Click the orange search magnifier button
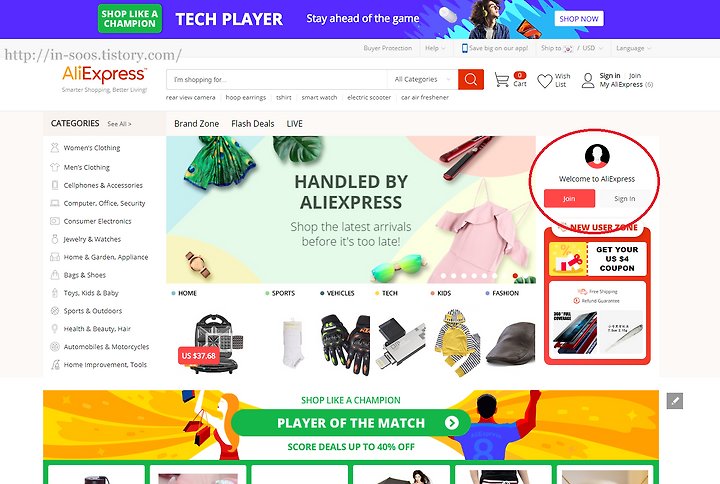 471,79
